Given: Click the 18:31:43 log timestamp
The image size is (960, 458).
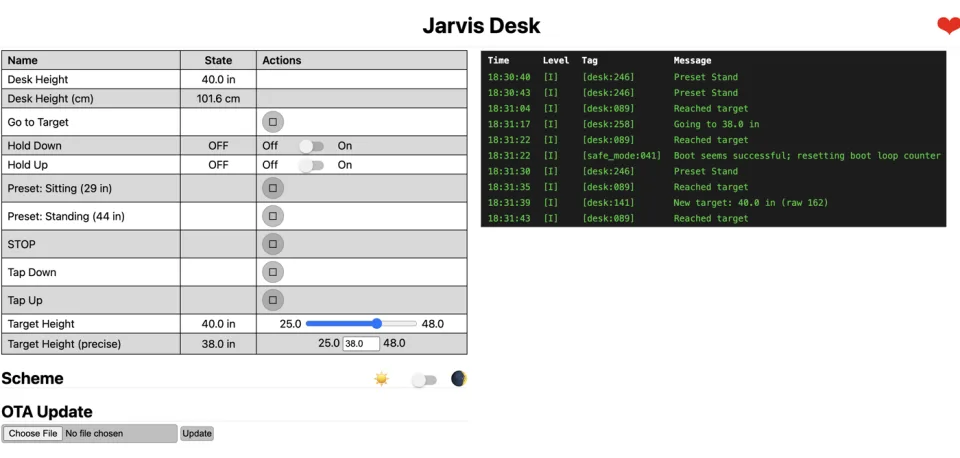Looking at the screenshot, I should click(509, 219).
